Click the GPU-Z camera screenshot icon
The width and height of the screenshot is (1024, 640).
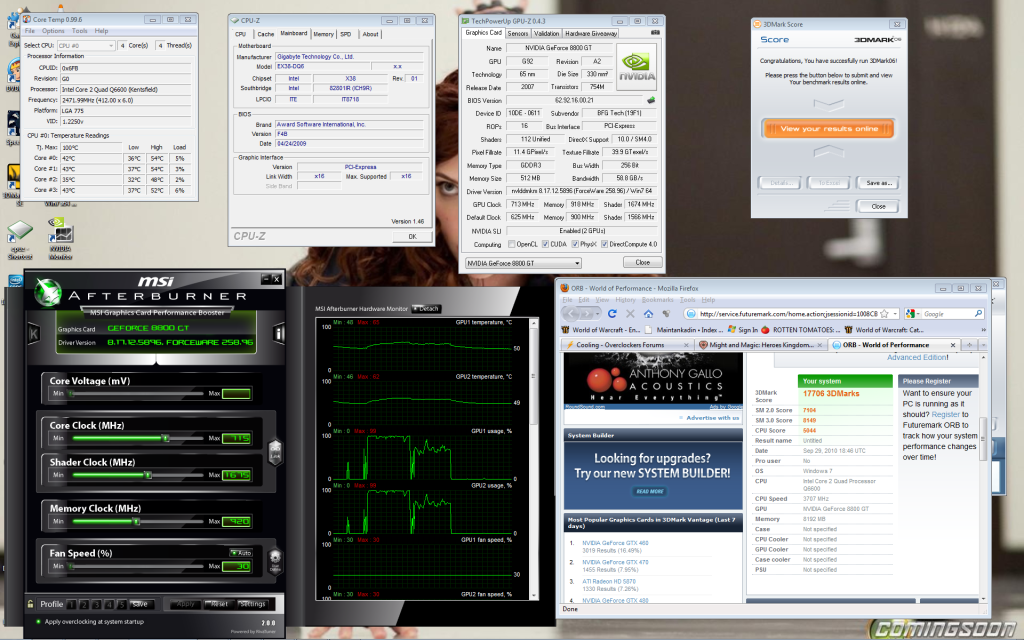[x=655, y=33]
